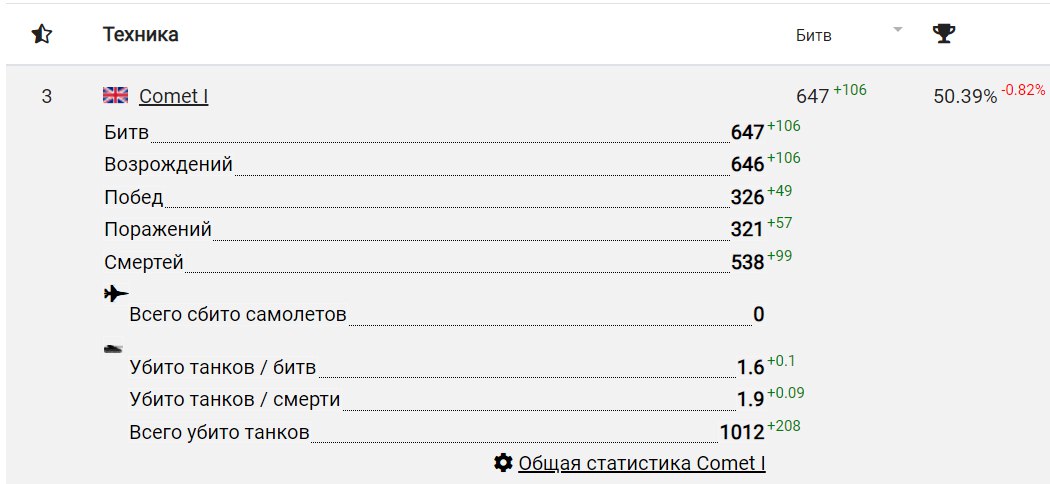Click the British flag beside Comet I

[x=116, y=96]
